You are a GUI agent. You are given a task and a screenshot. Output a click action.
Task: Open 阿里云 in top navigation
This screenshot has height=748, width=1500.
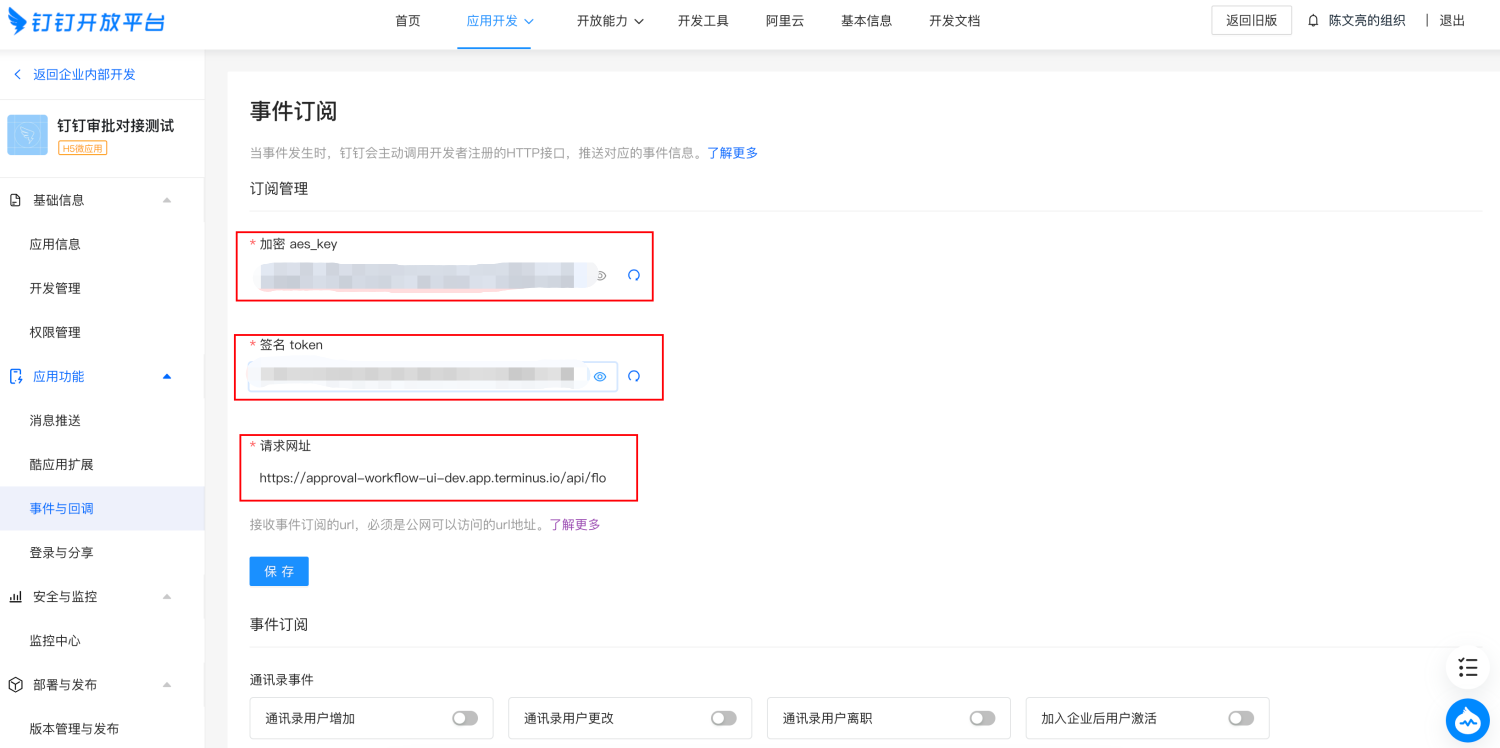785,21
